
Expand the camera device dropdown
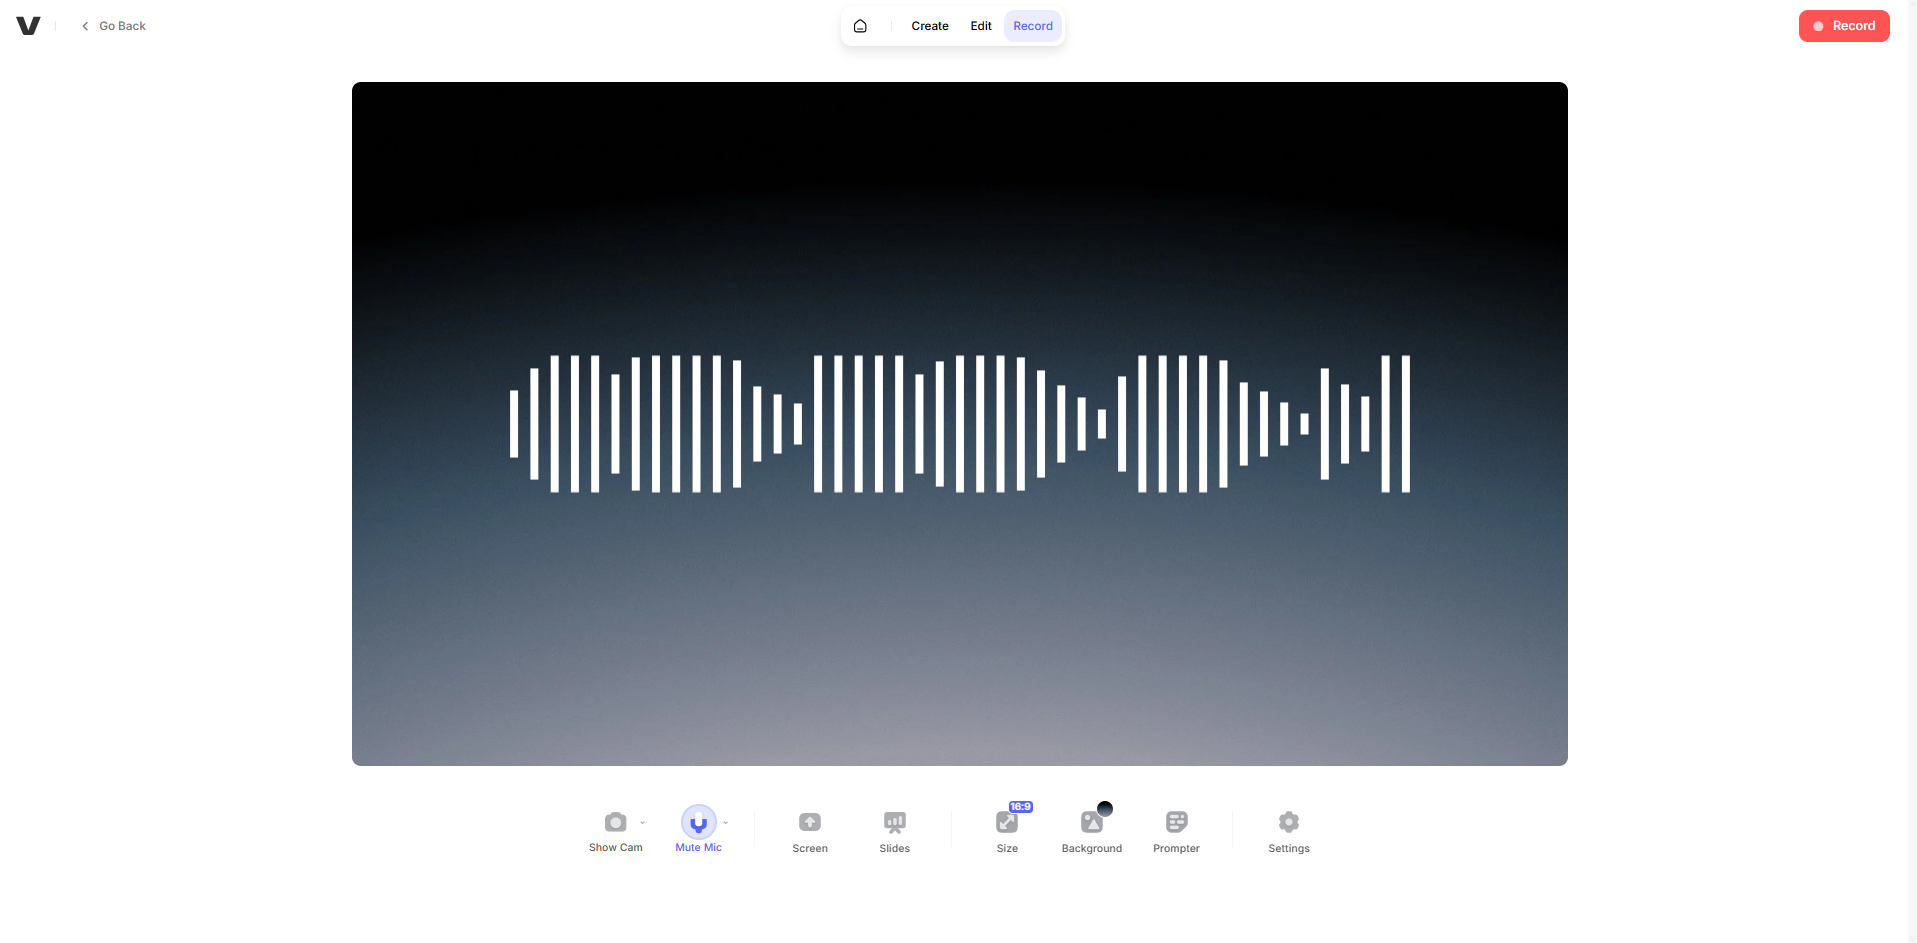pyautogui.click(x=641, y=824)
